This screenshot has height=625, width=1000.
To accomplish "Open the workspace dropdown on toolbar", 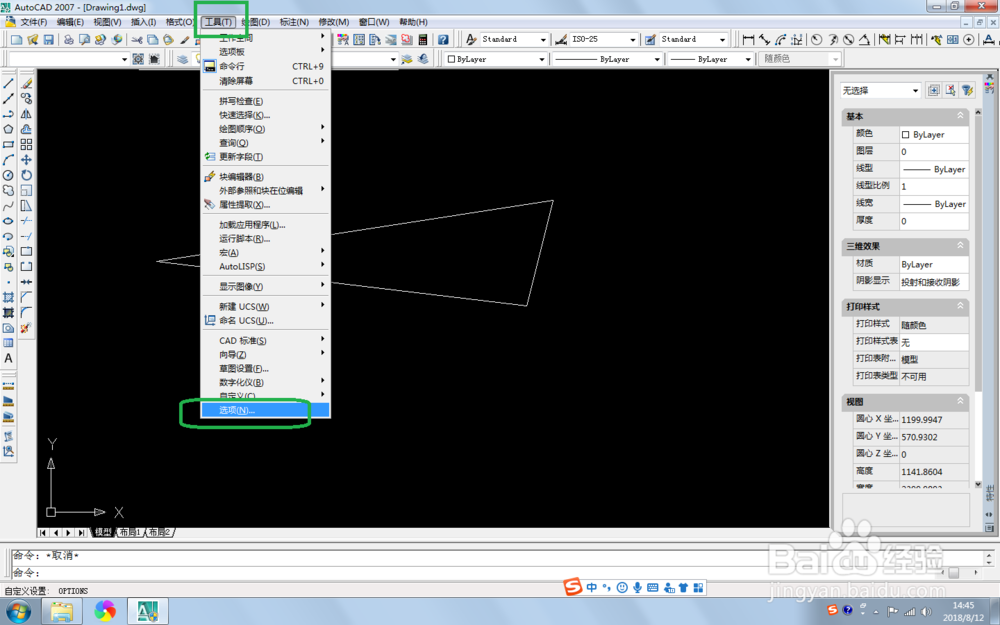I will click(x=69, y=59).
